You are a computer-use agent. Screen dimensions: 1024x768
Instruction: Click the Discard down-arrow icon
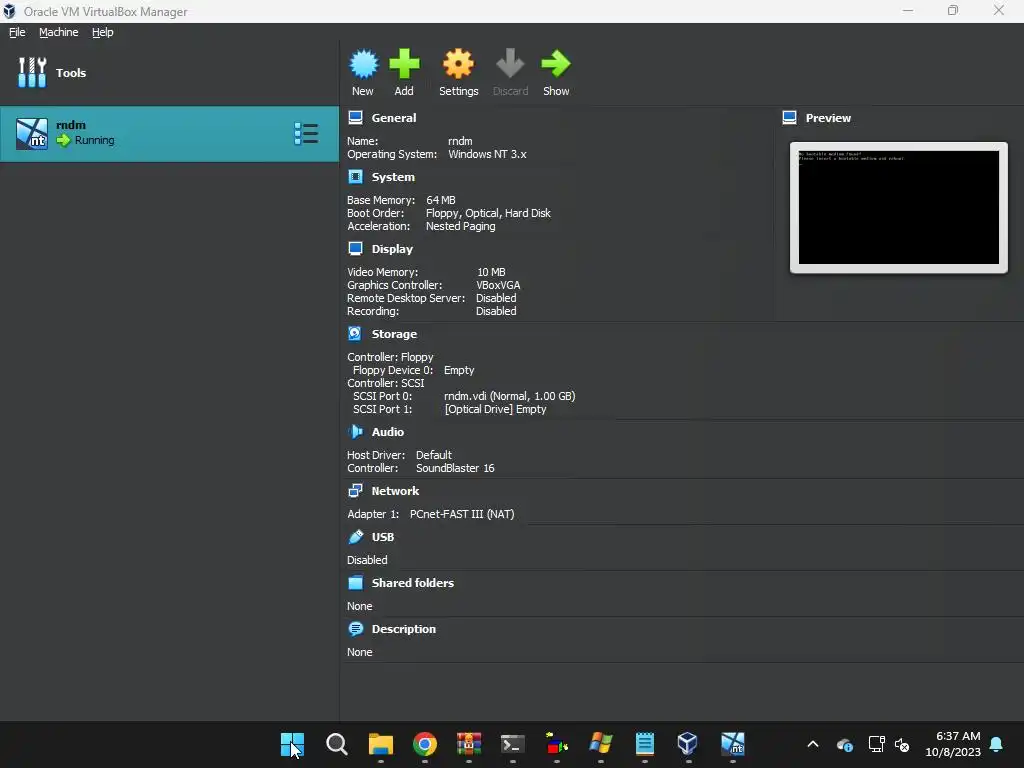[510, 64]
